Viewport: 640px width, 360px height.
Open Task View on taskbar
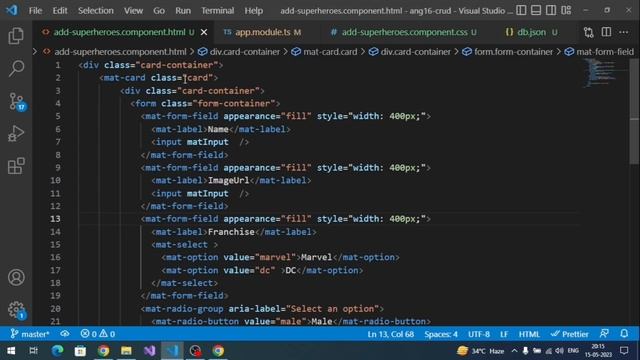tap(33, 351)
